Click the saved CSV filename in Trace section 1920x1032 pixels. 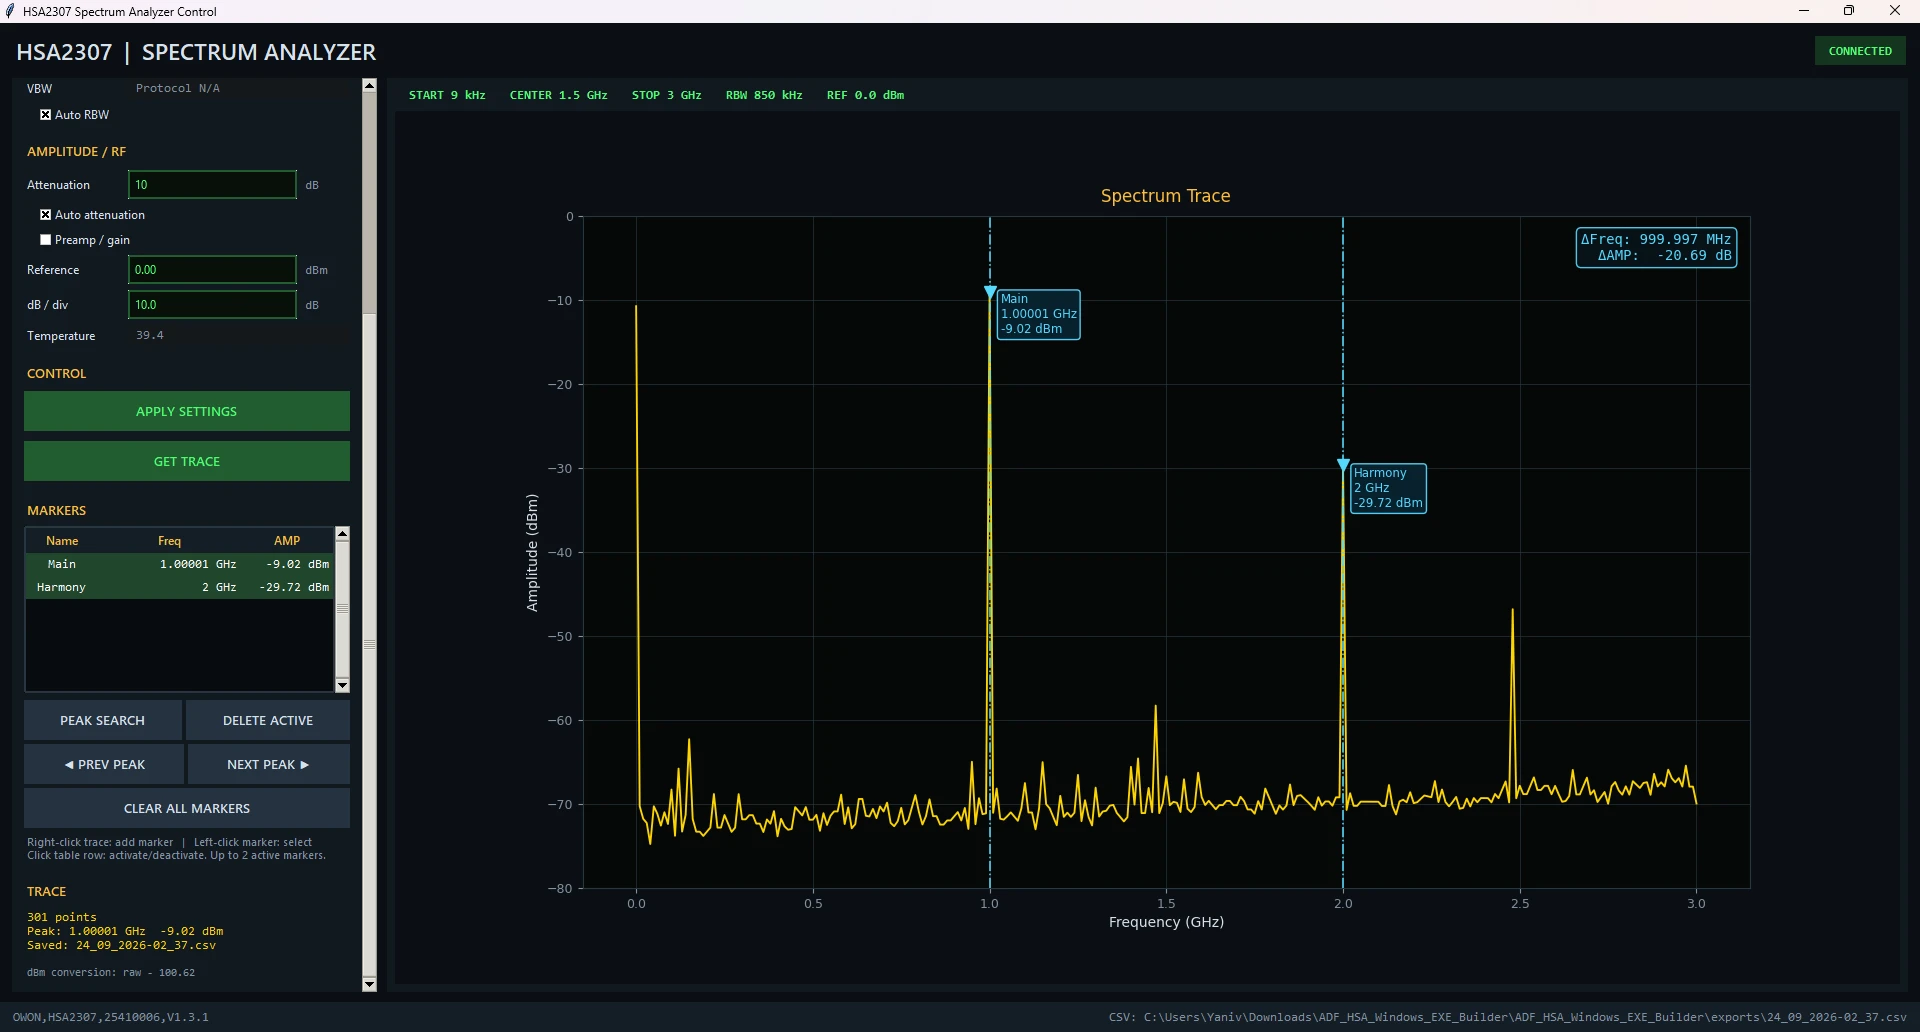[146, 945]
